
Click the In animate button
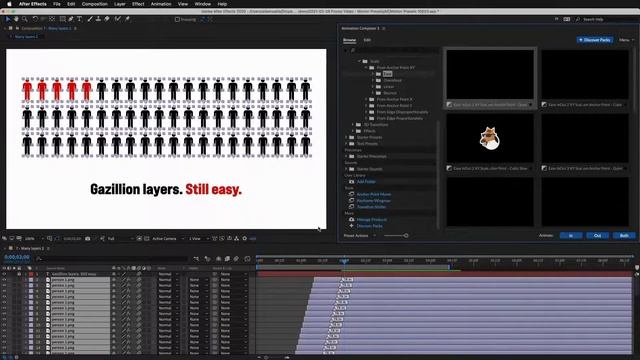(x=571, y=236)
